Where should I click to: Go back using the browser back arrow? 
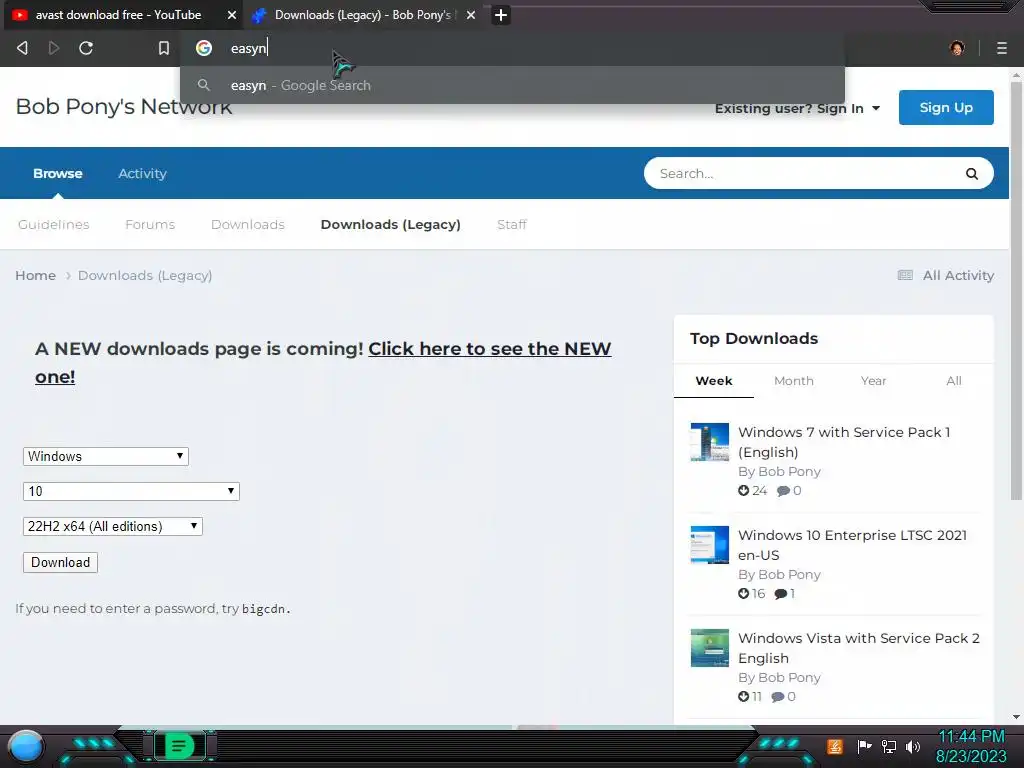point(22,48)
